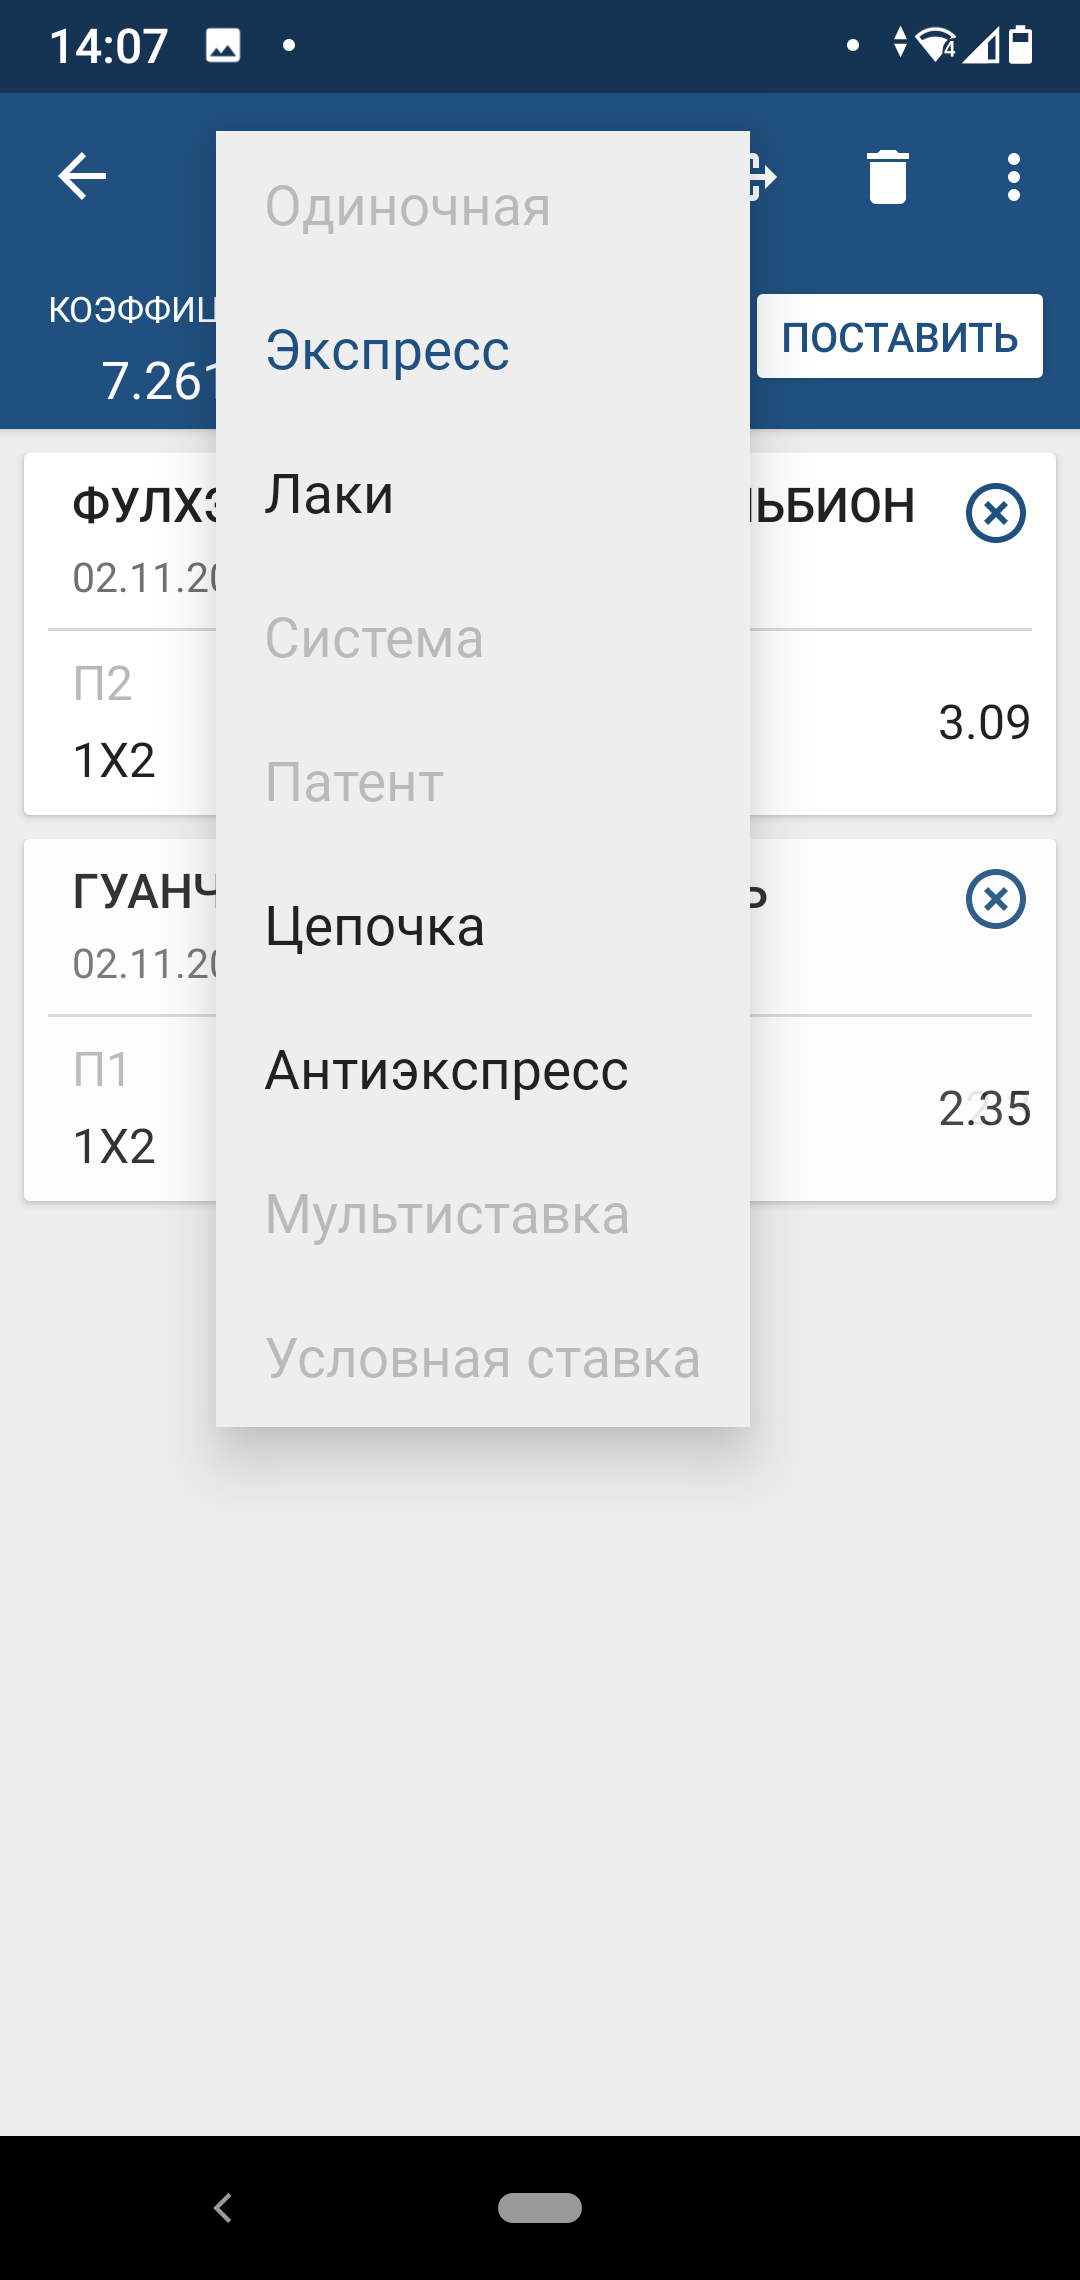Viewport: 1080px width, 2280px height.
Task: Remove the Фулхэм bet with X icon
Action: (995, 513)
